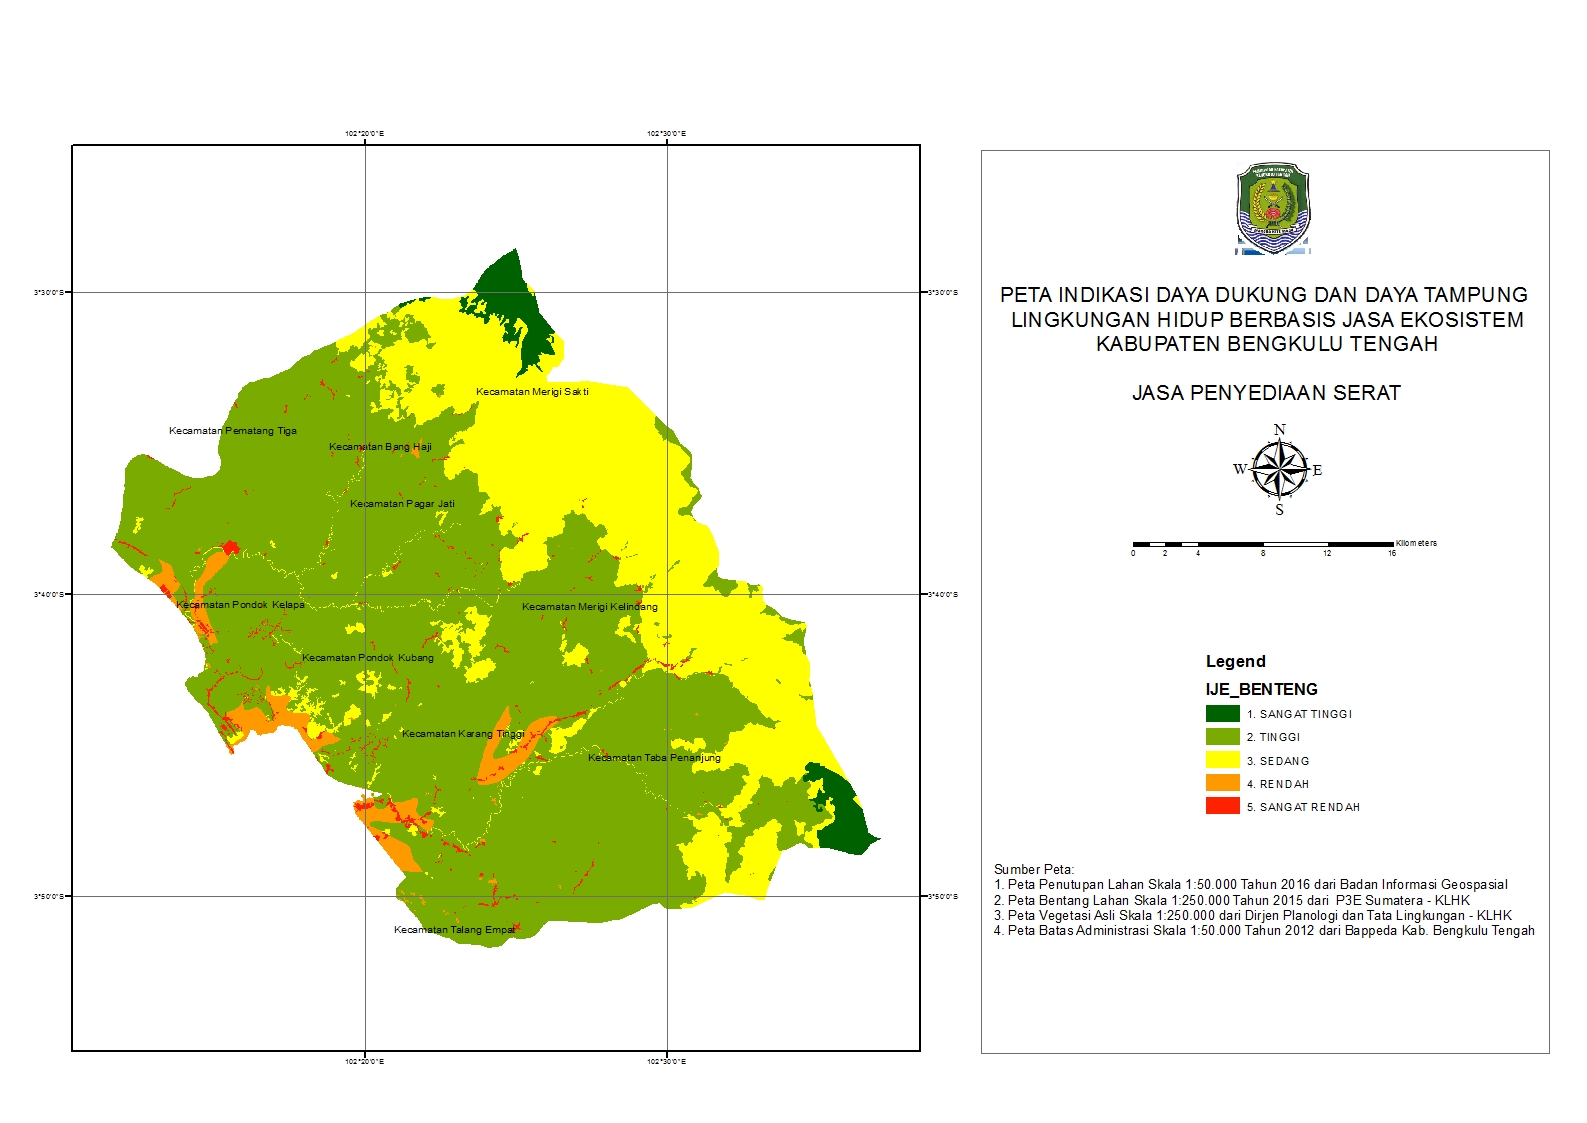Select the red Sangat Rendah legend swatch
1587x1123 pixels.
click(1222, 807)
